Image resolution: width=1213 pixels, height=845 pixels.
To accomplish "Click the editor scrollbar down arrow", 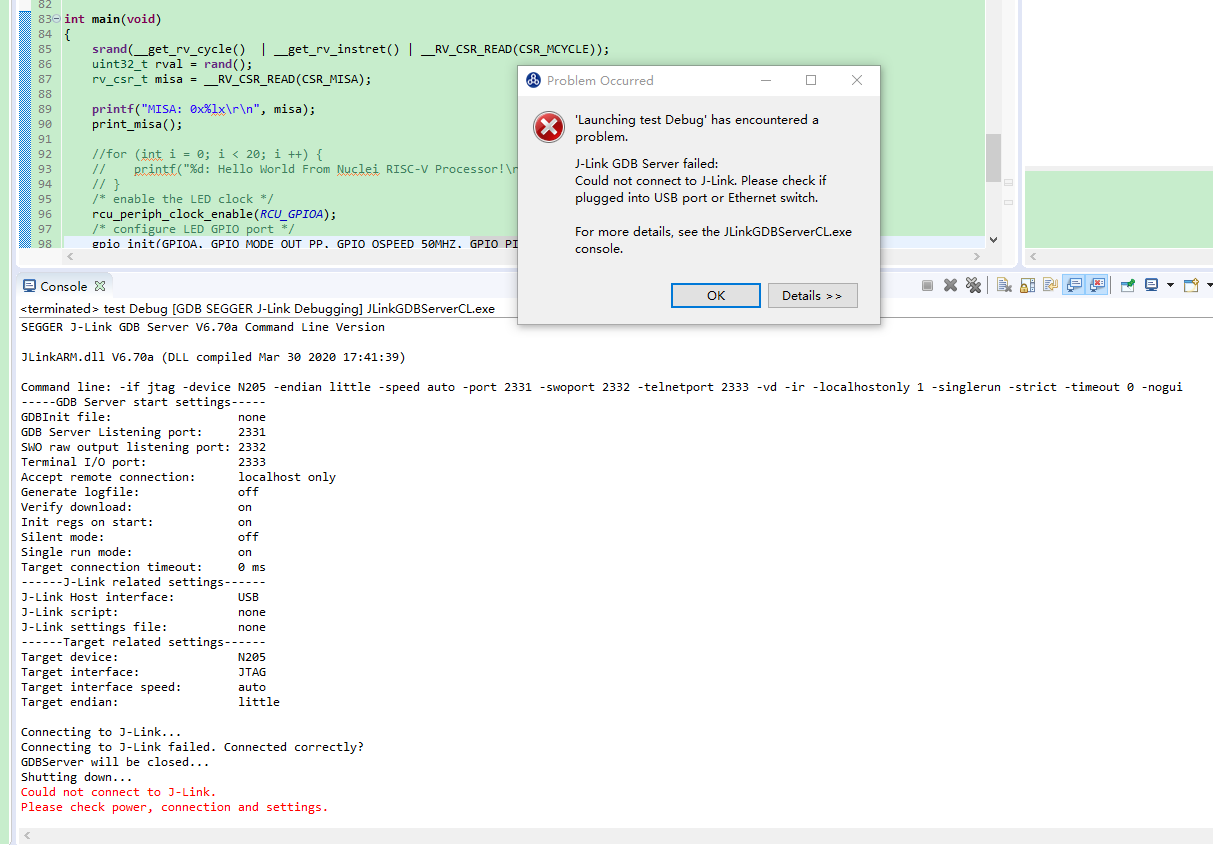I will coord(993,239).
